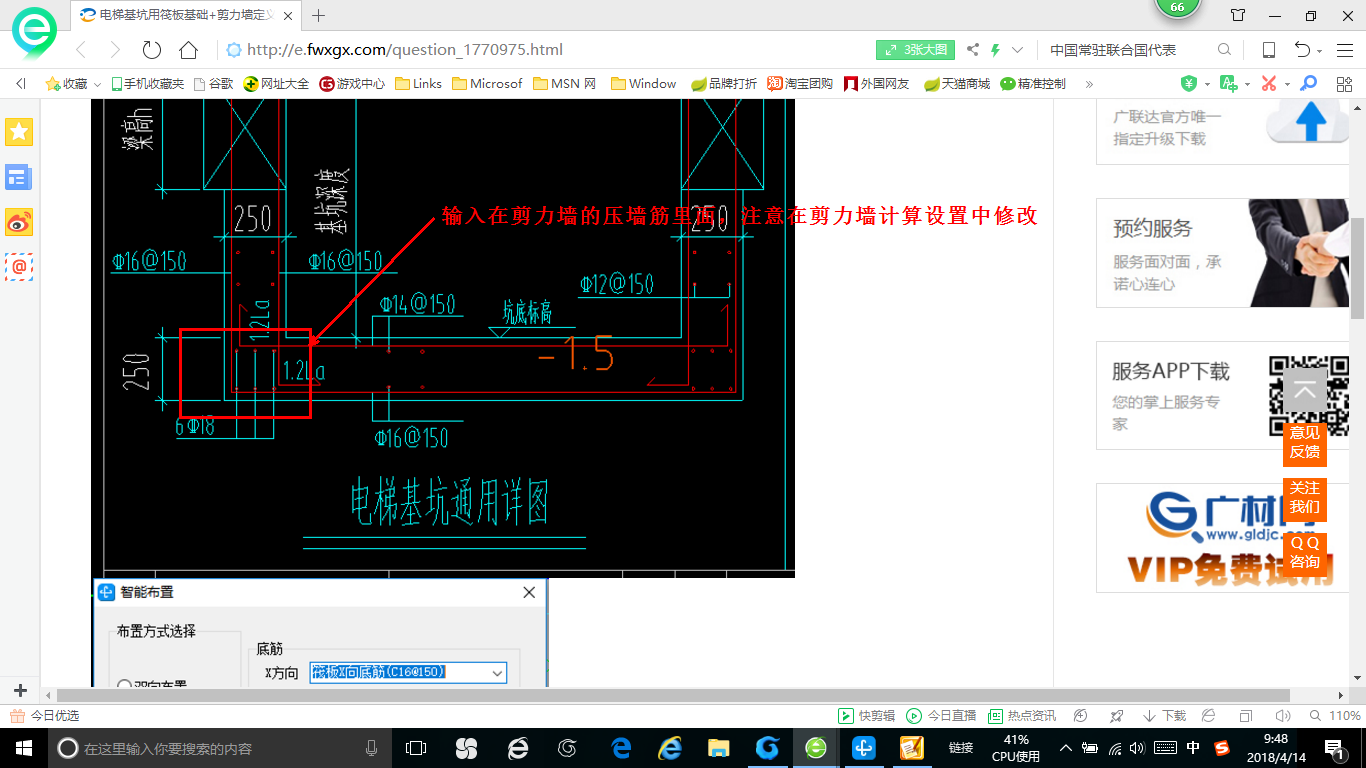Open the Windows Start menu

coord(23,748)
